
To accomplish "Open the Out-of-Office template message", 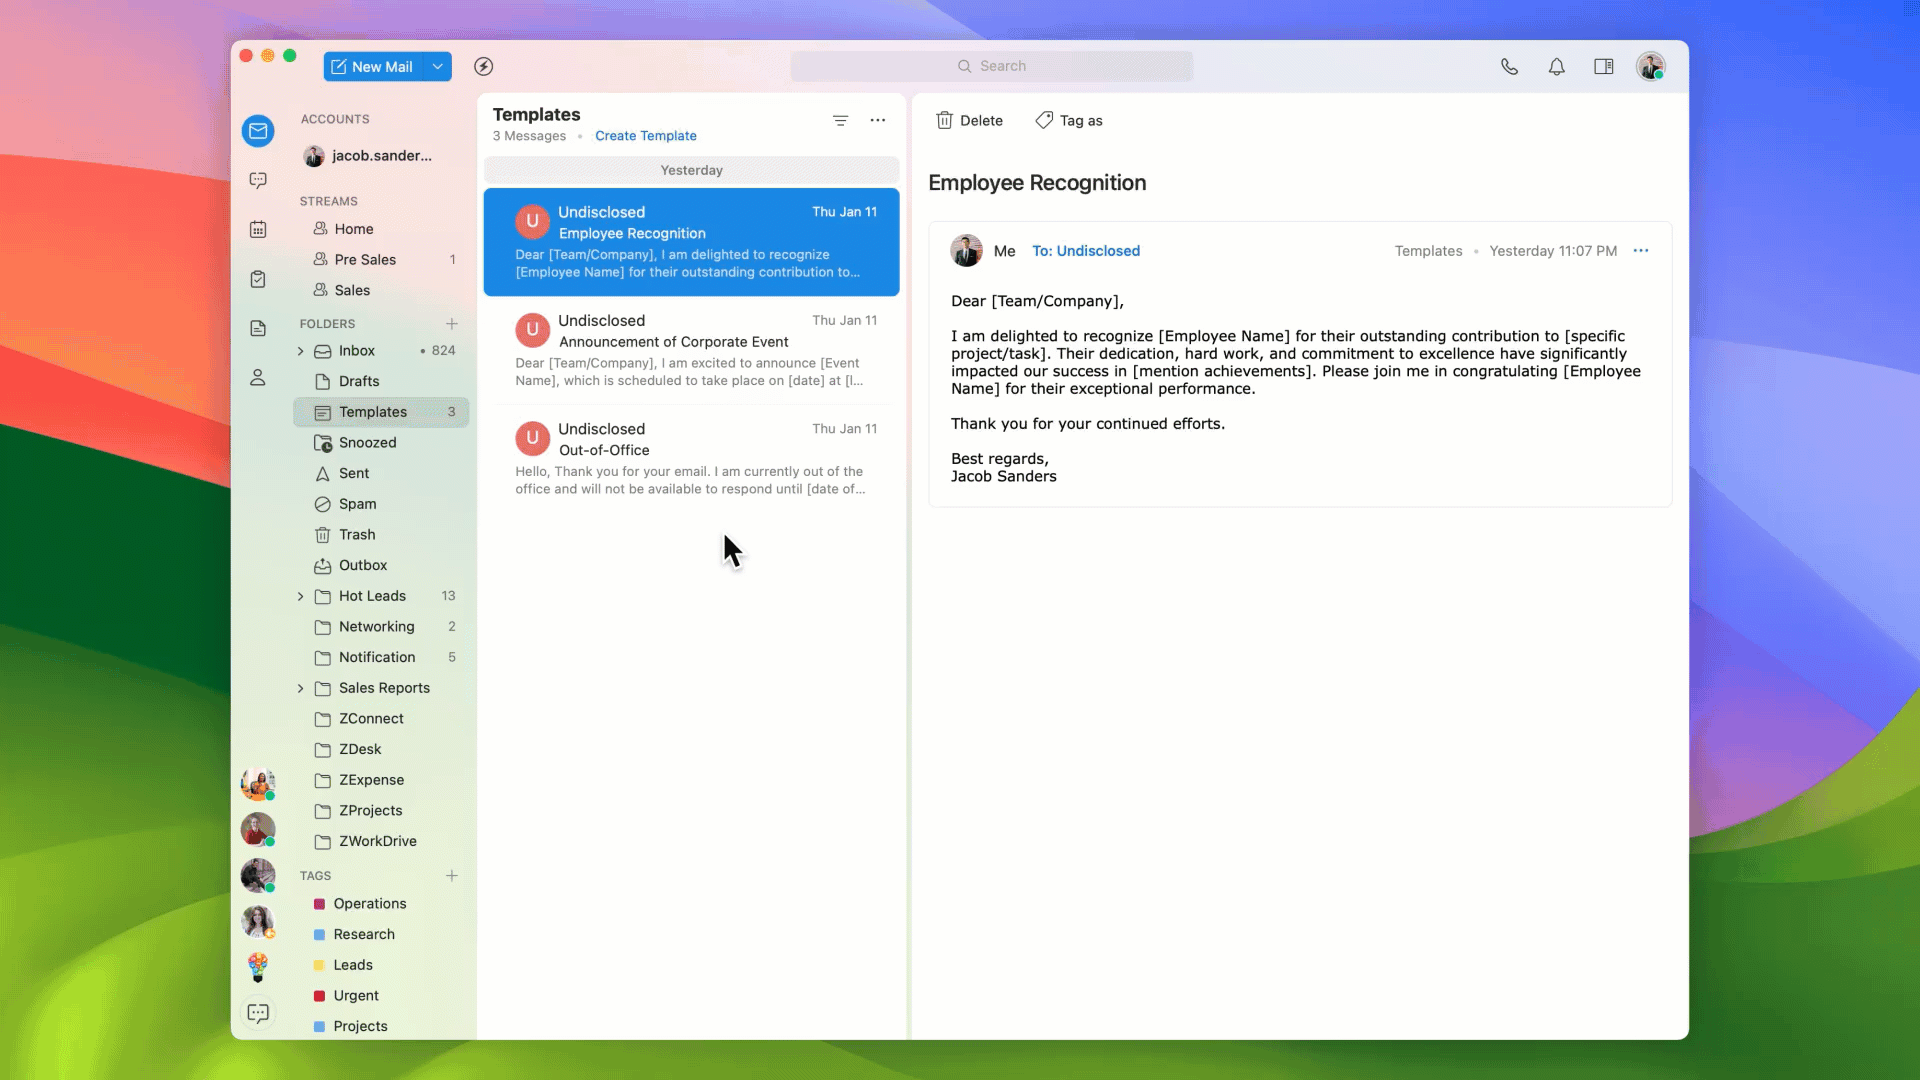I will tap(690, 458).
